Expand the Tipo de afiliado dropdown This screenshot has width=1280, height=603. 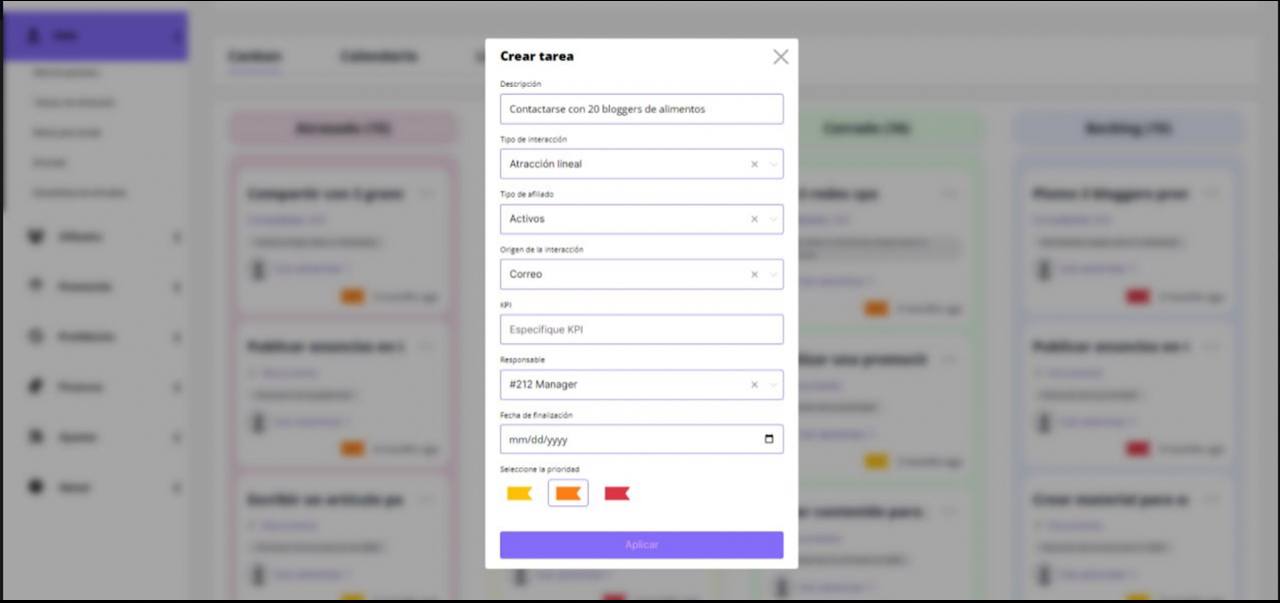773,219
